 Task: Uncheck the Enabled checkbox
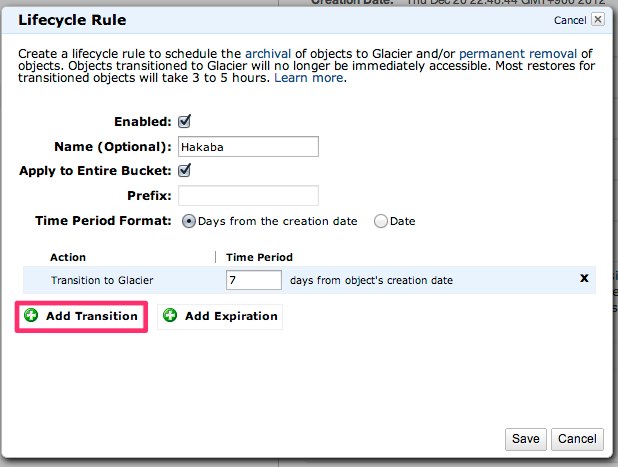pos(184,122)
